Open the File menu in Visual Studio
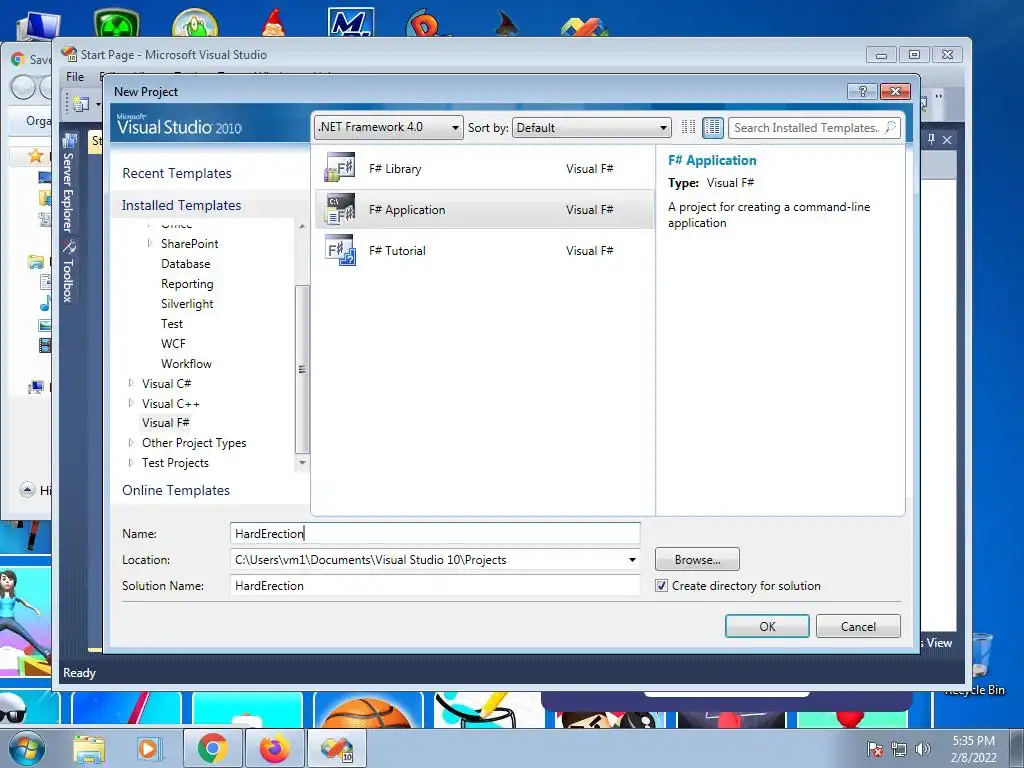Screen dimensions: 1024x768 coord(75,76)
